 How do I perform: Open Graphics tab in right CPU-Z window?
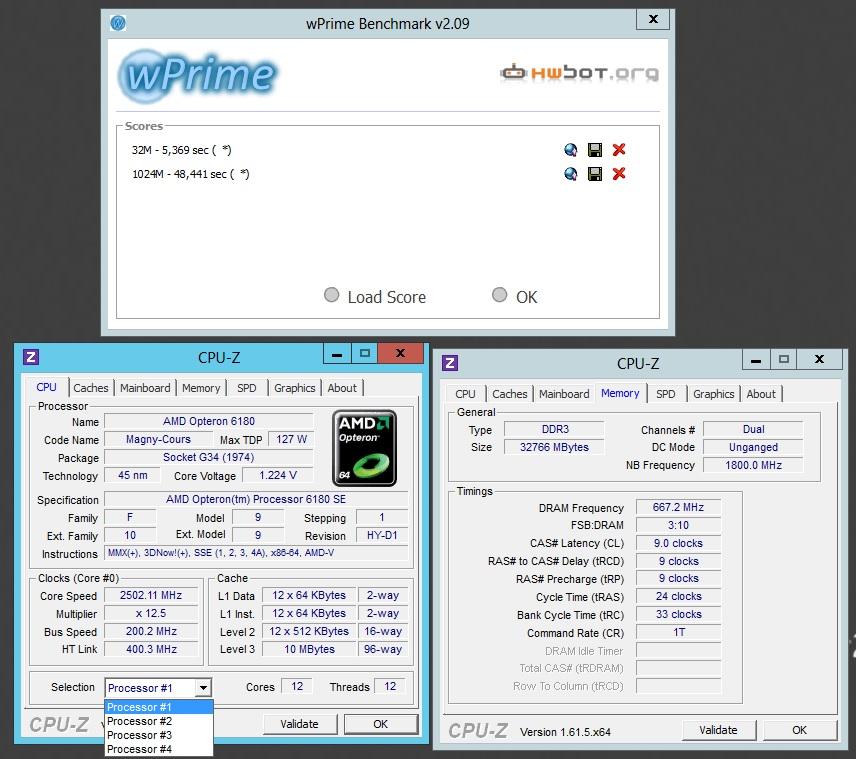[x=714, y=394]
